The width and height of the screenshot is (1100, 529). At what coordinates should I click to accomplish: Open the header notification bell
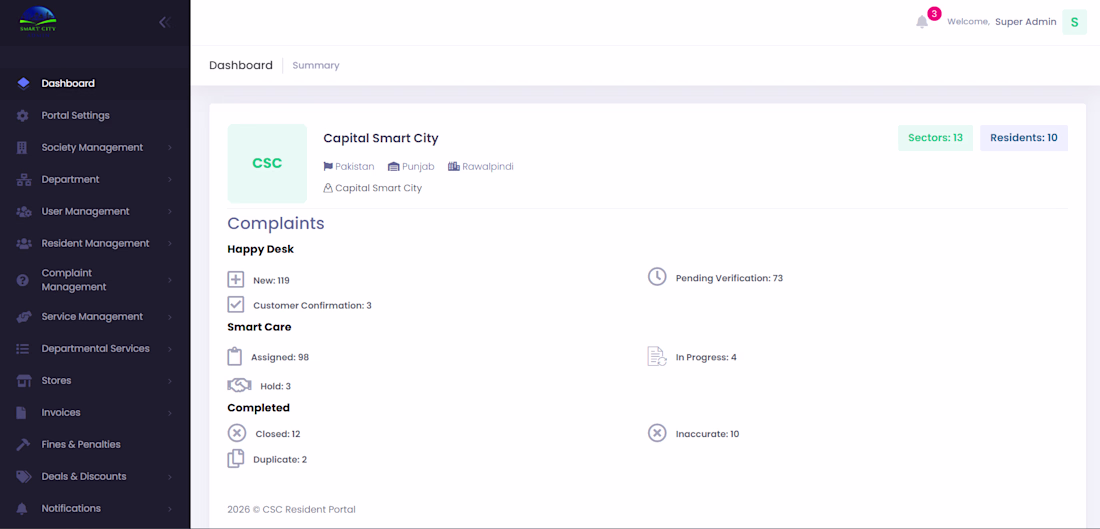[x=922, y=22]
